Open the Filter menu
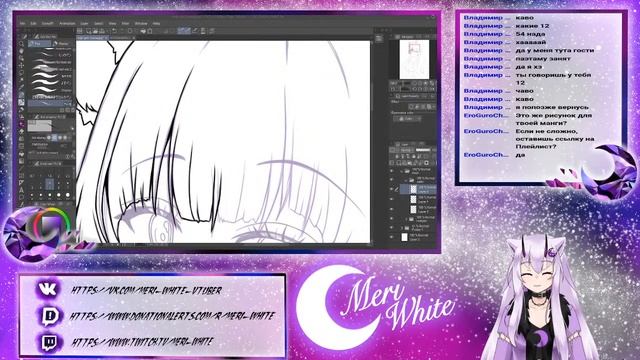Image resolution: width=640 pixels, height=360 pixels. pyautogui.click(x=125, y=23)
